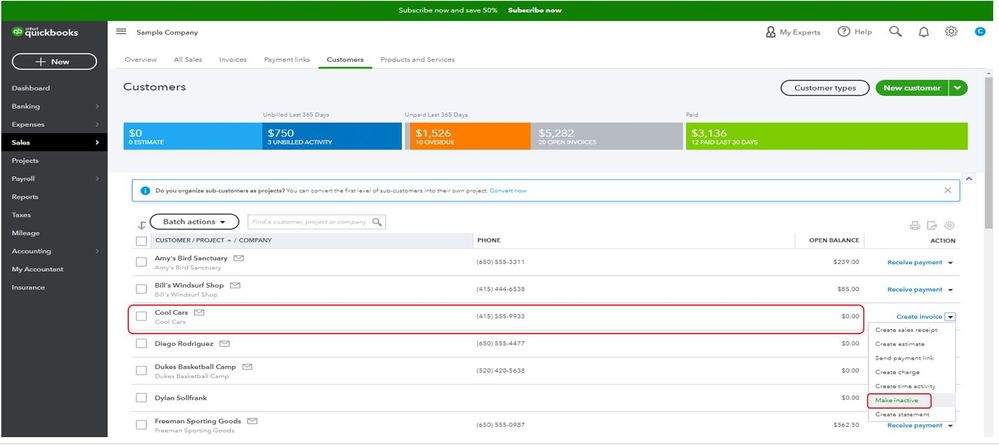Click the page vertical scrollbar
The image size is (999, 445).
989,153
